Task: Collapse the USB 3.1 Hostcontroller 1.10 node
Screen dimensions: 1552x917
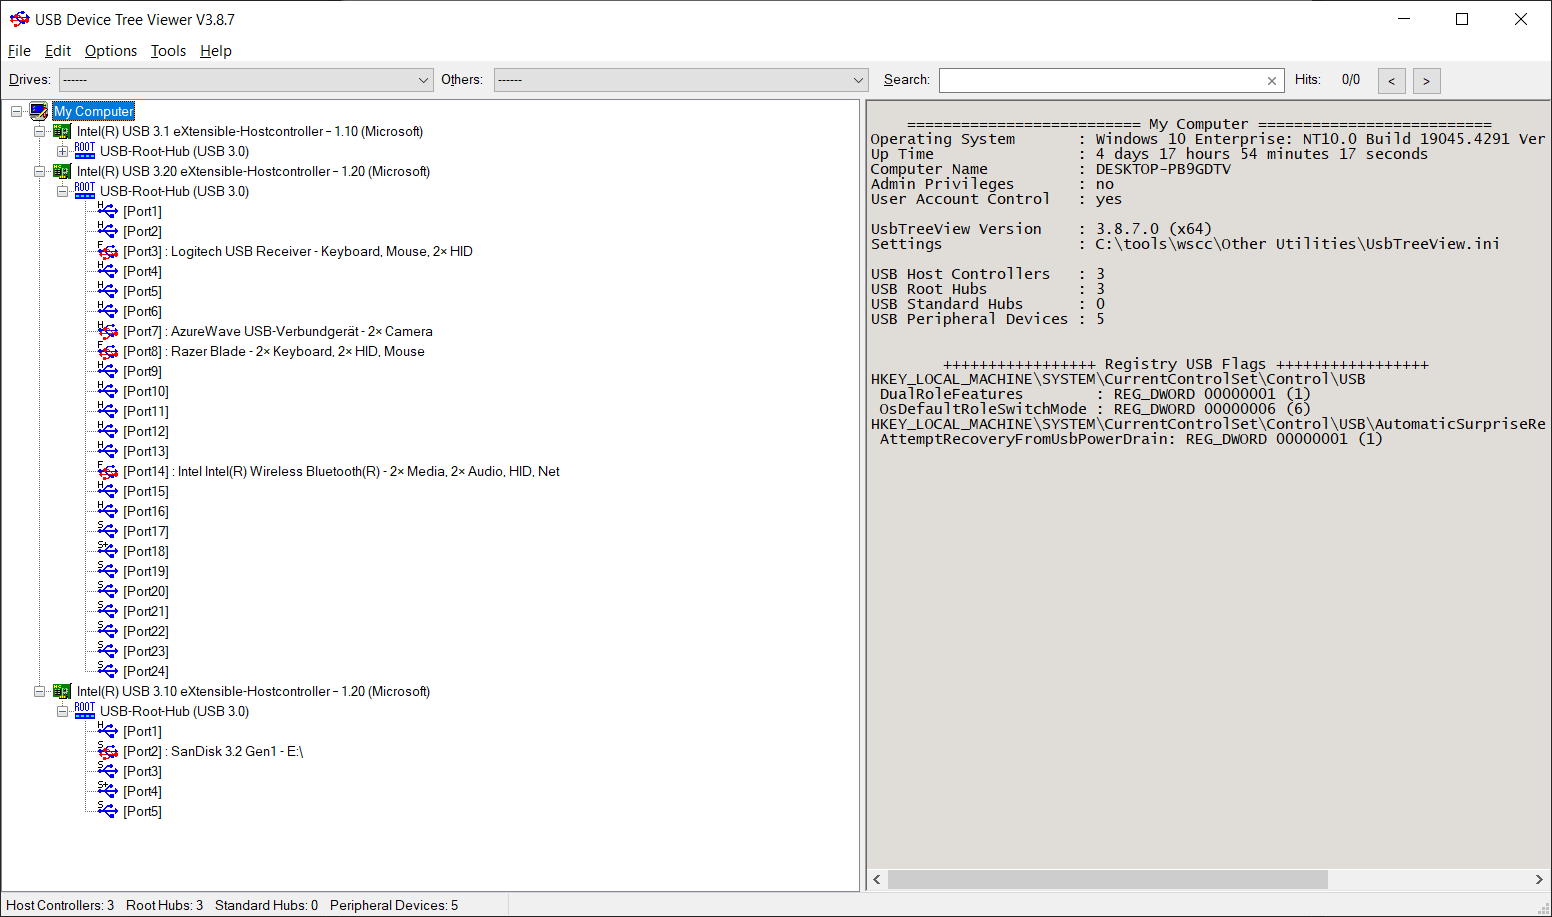Action: [39, 131]
